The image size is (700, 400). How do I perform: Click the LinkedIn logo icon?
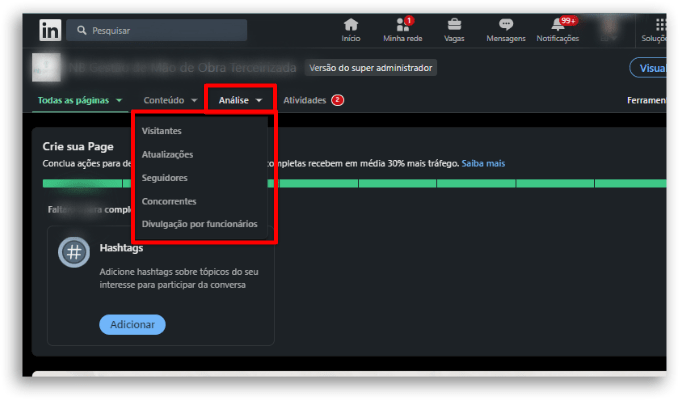click(x=50, y=30)
